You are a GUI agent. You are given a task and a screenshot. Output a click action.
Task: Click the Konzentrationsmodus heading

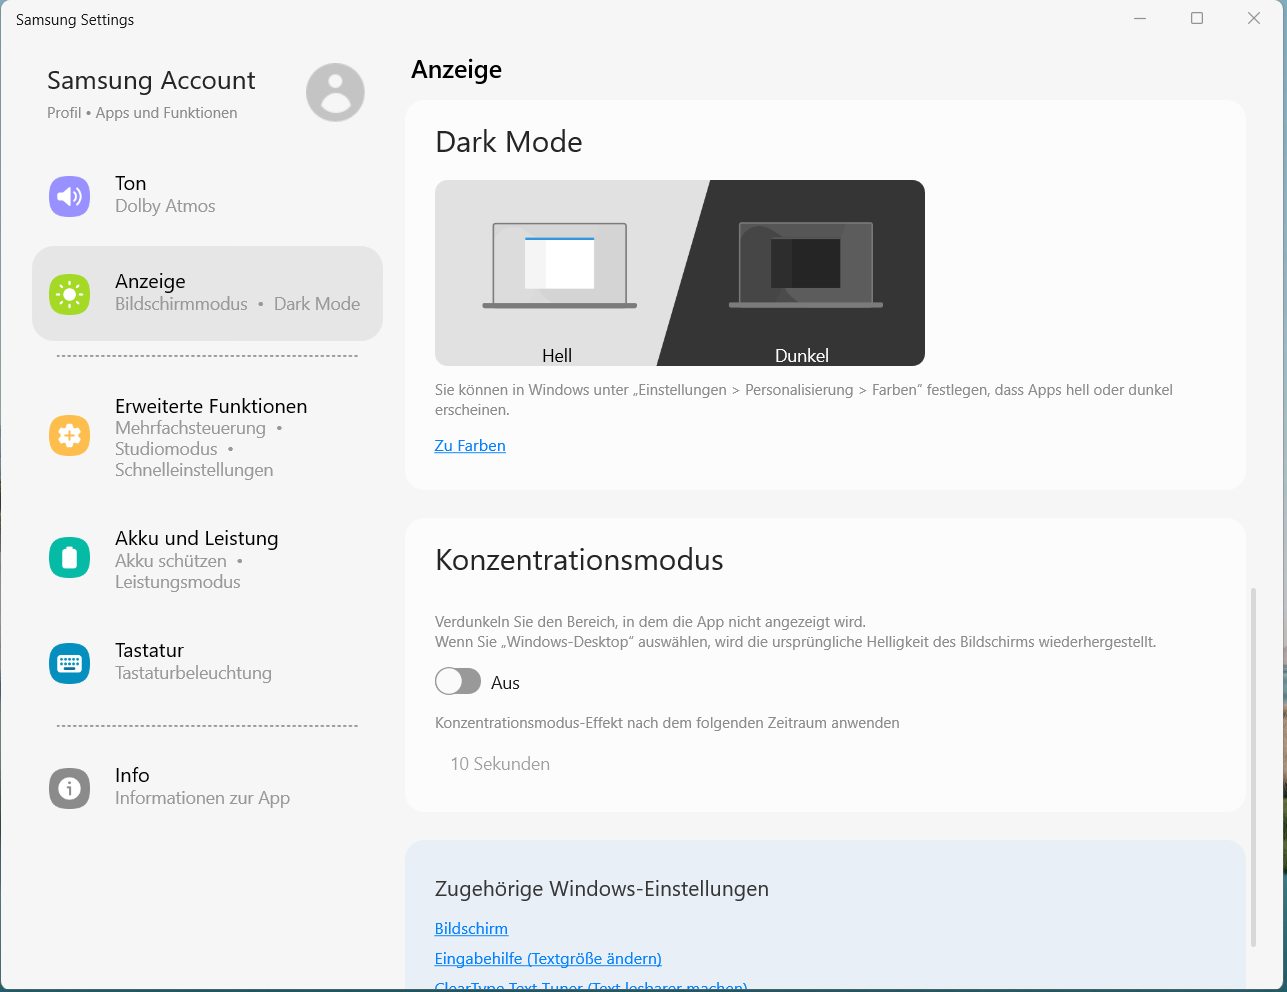pyautogui.click(x=579, y=560)
